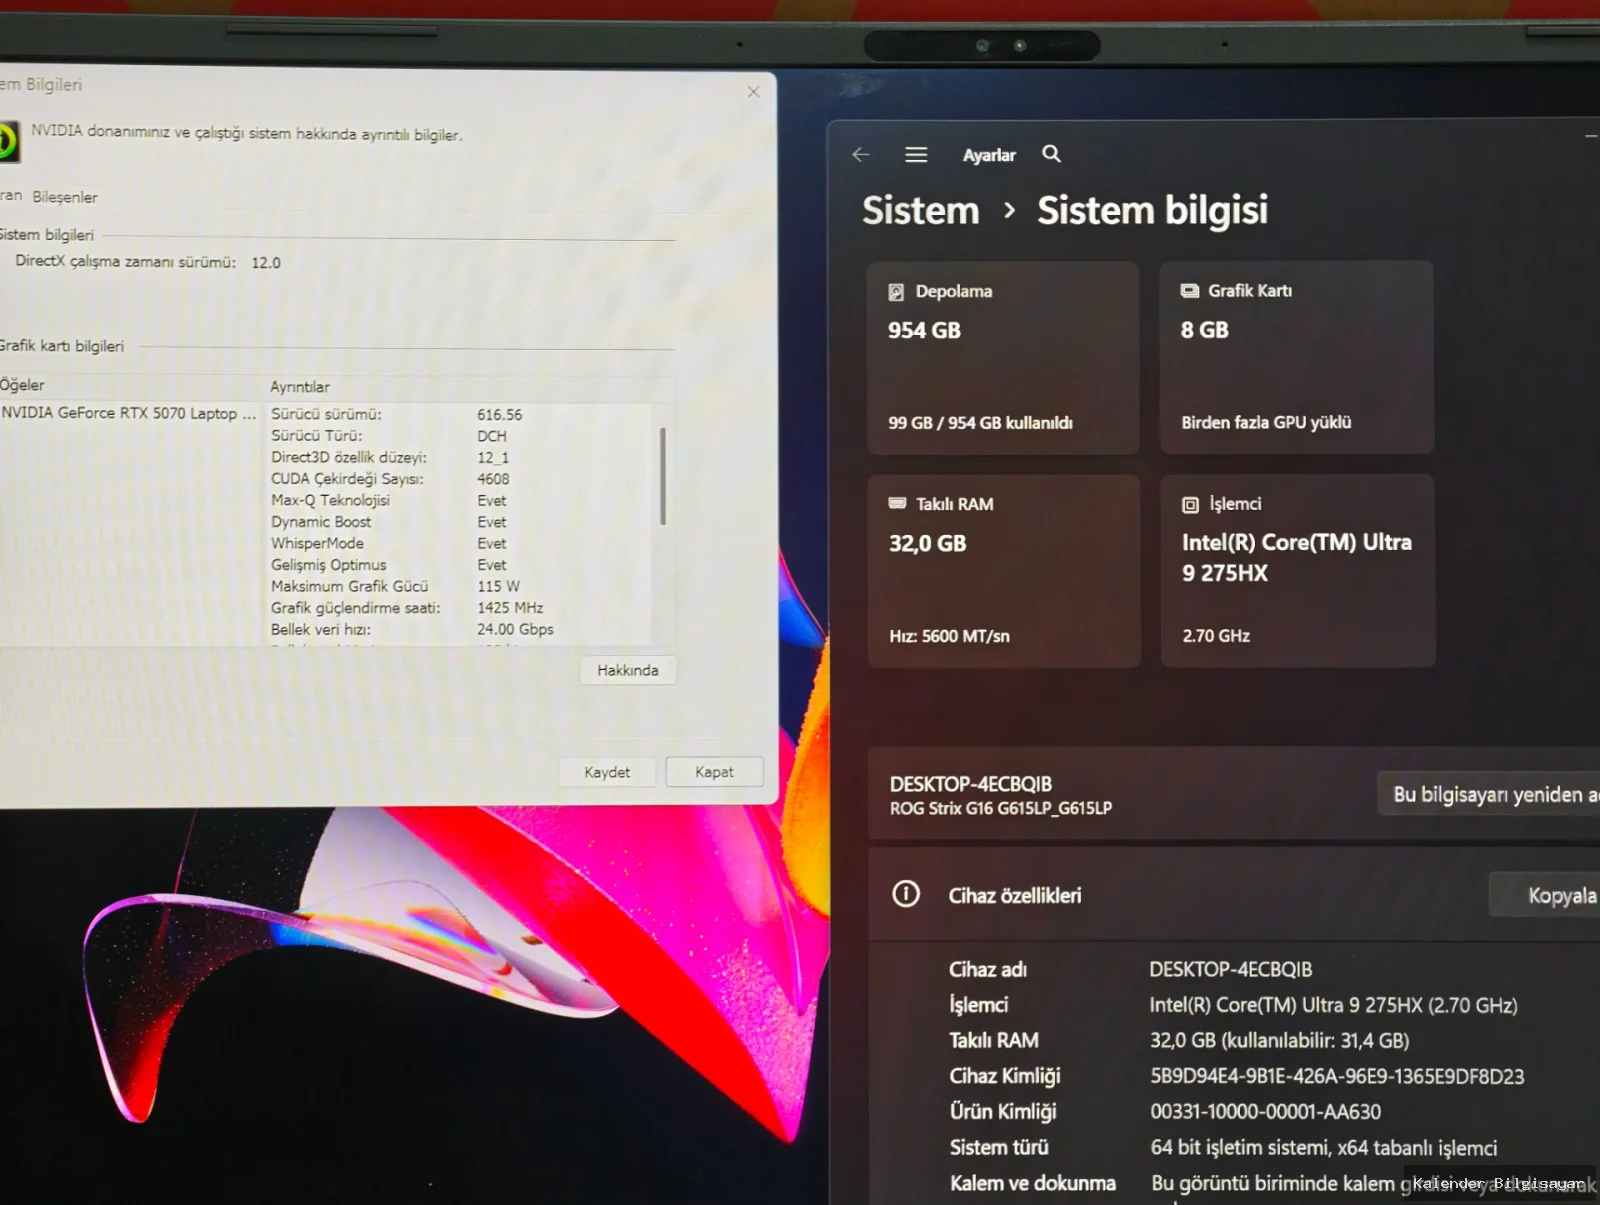Click the Ayrıntılar column header
Viewport: 1600px width, 1205px height.
[x=299, y=387]
